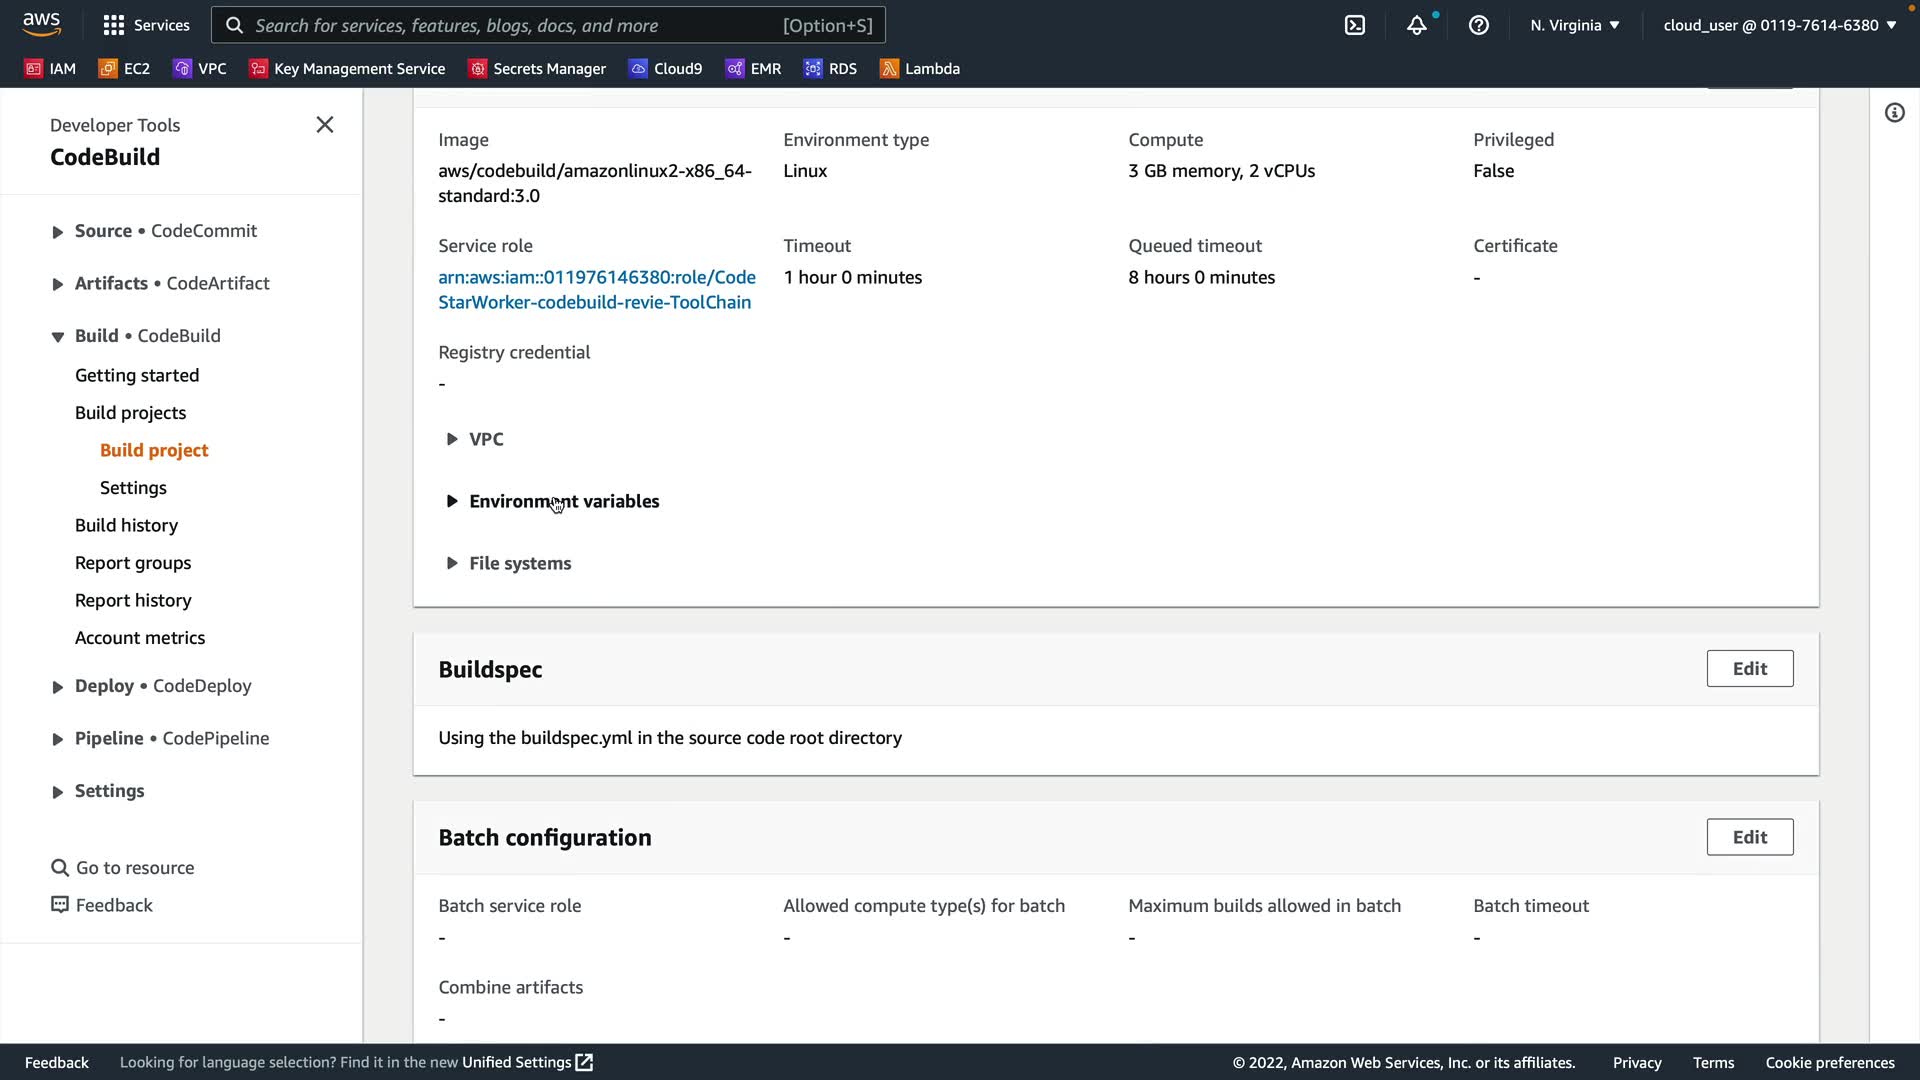Image resolution: width=1920 pixels, height=1080 pixels.
Task: Collapse the Build CodeBuild sidebar group
Action: point(58,336)
